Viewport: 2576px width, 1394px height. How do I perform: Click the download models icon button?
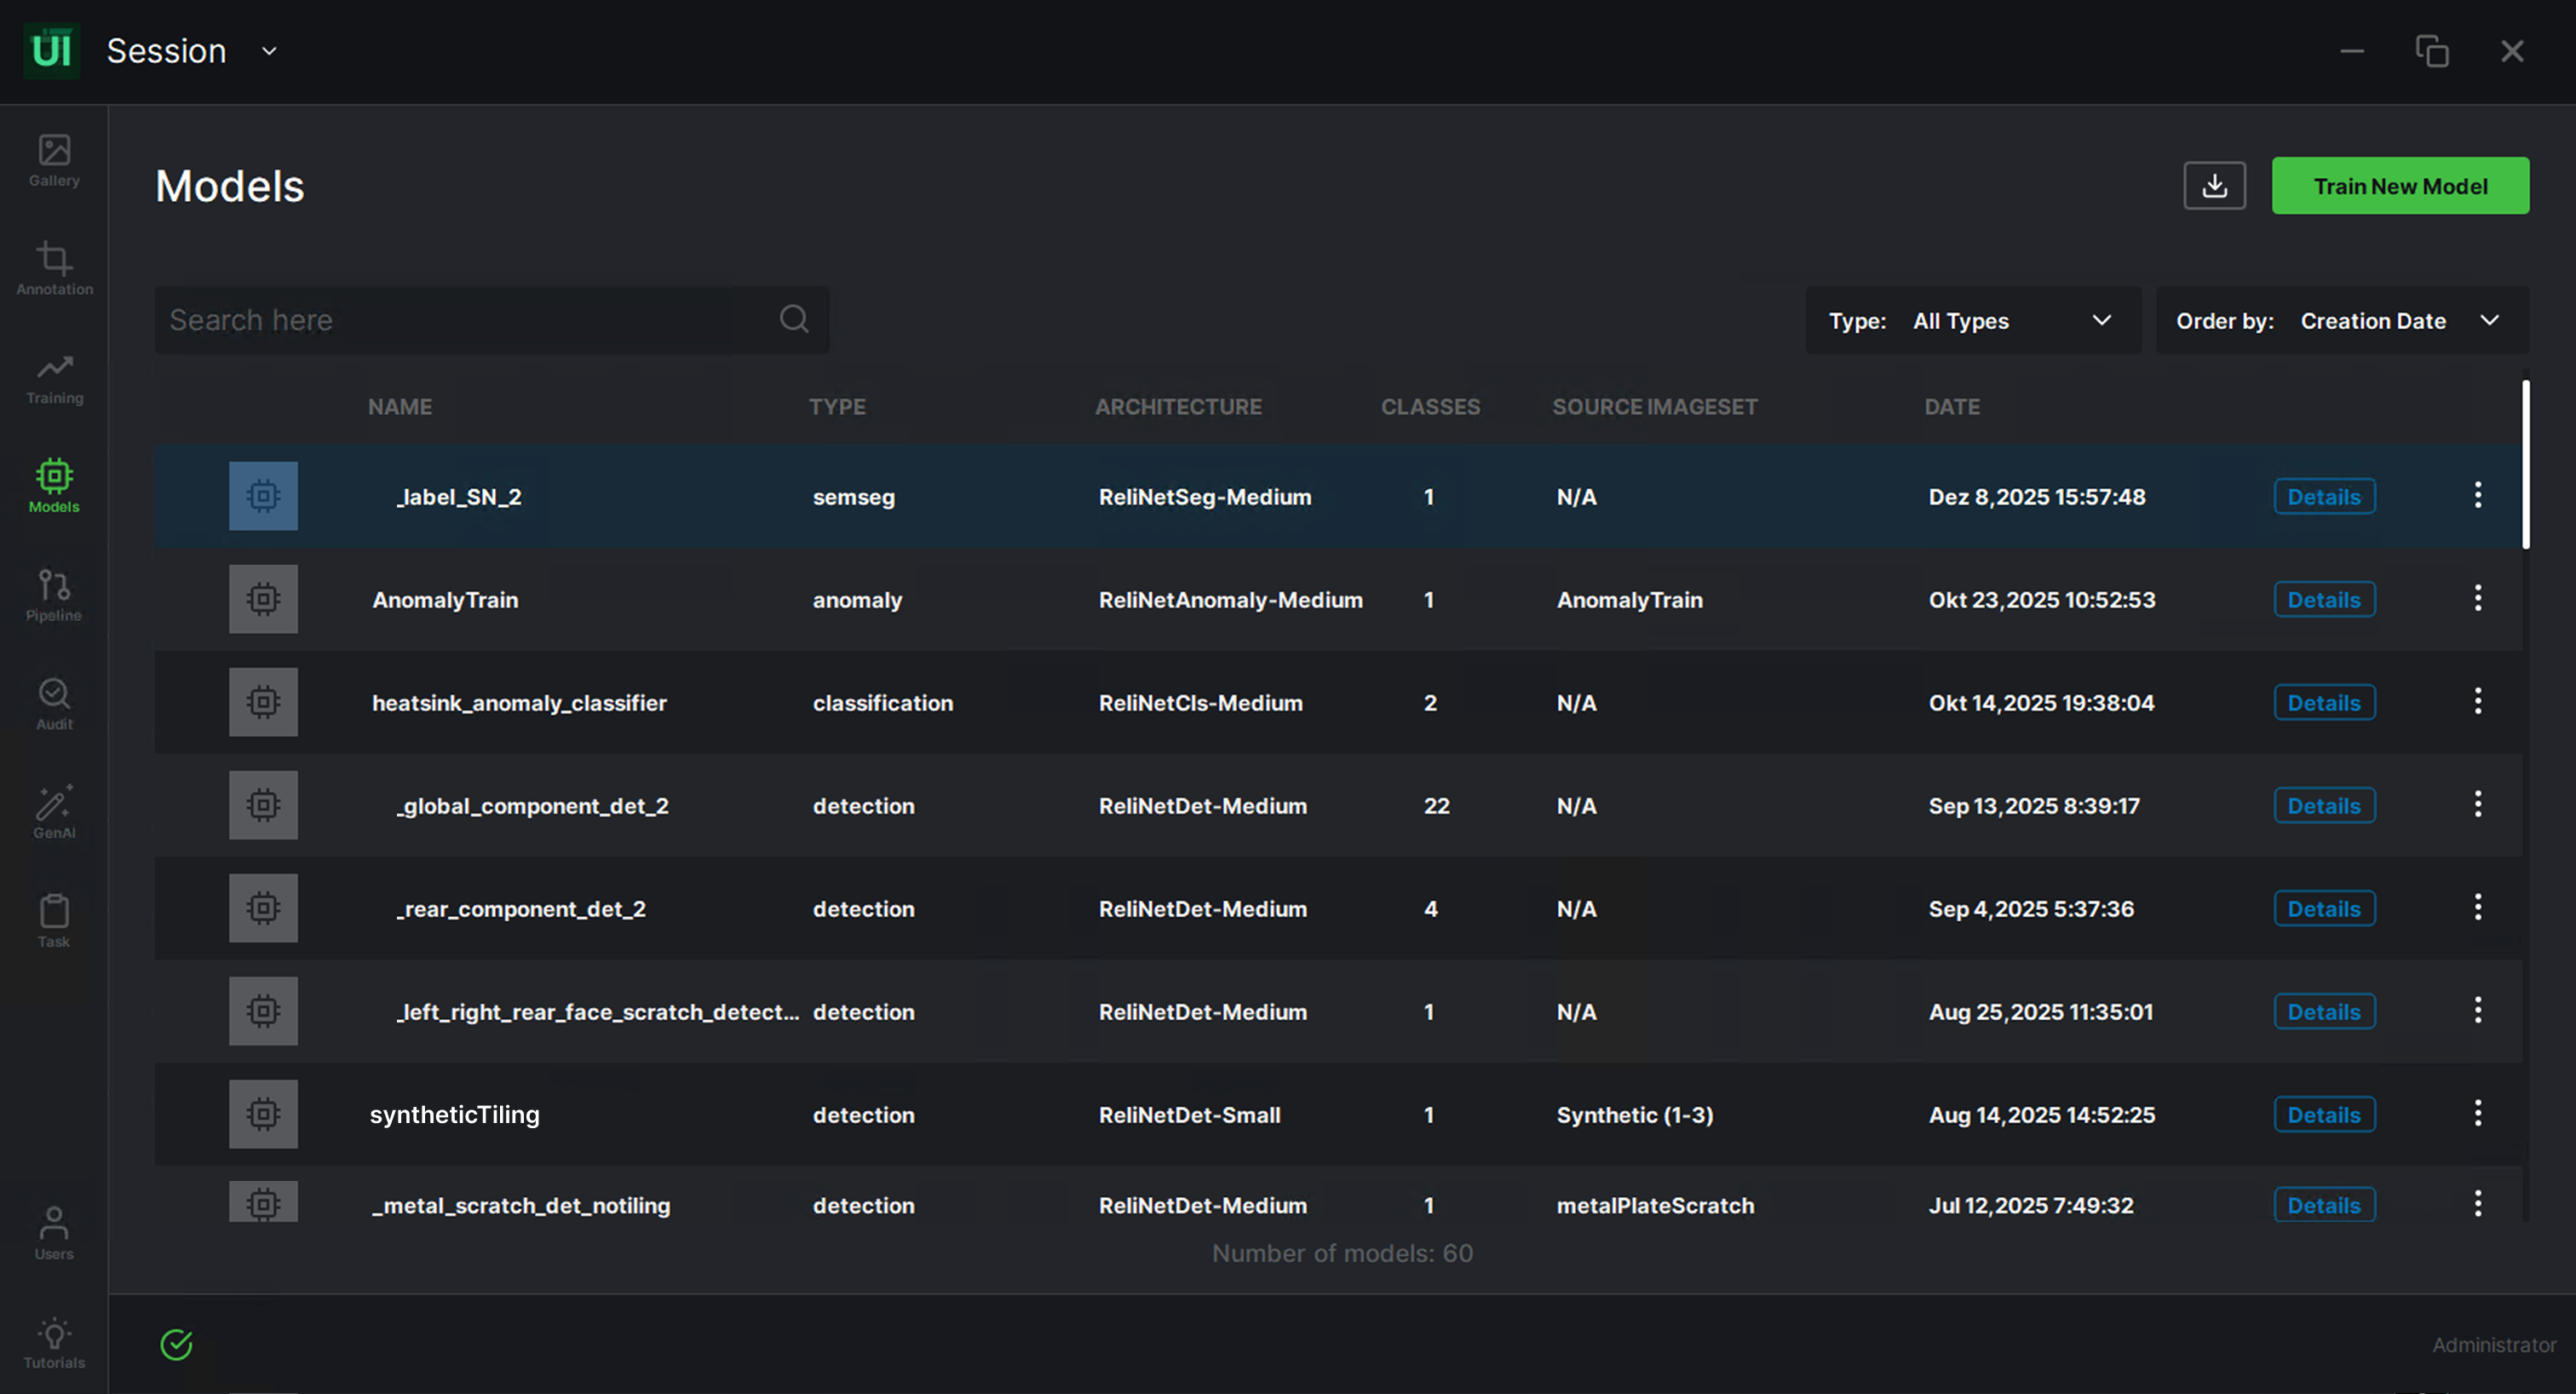pyautogui.click(x=2214, y=186)
